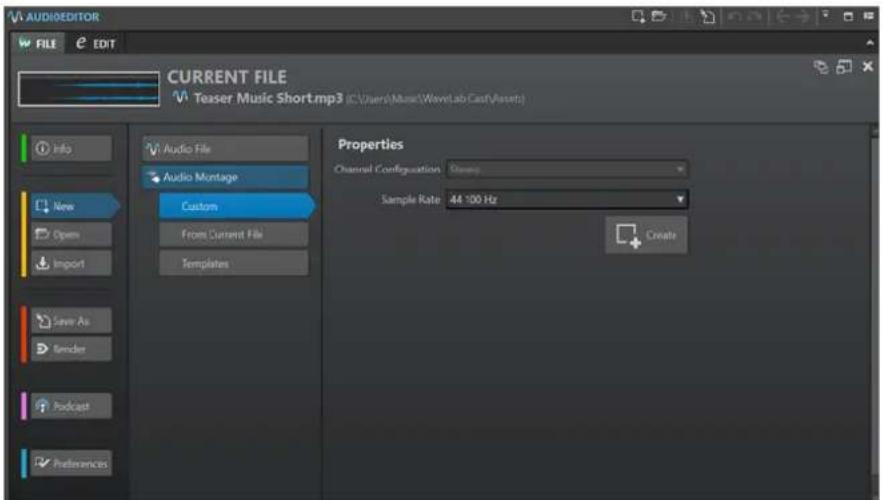Viewport: 882px width, 500px height.
Task: Select Open in the left sidebar
Action: [71, 235]
